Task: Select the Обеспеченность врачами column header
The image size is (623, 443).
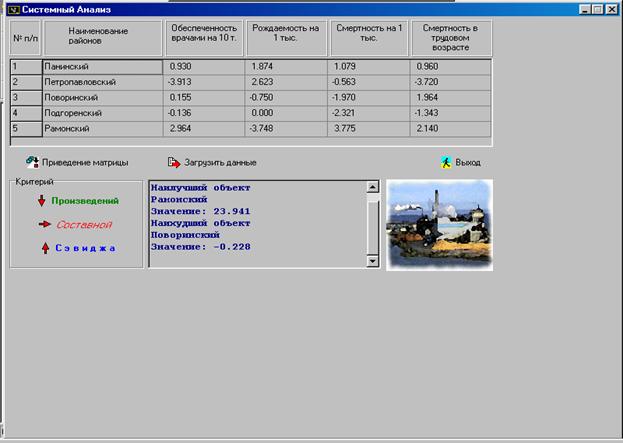Action: (203, 35)
